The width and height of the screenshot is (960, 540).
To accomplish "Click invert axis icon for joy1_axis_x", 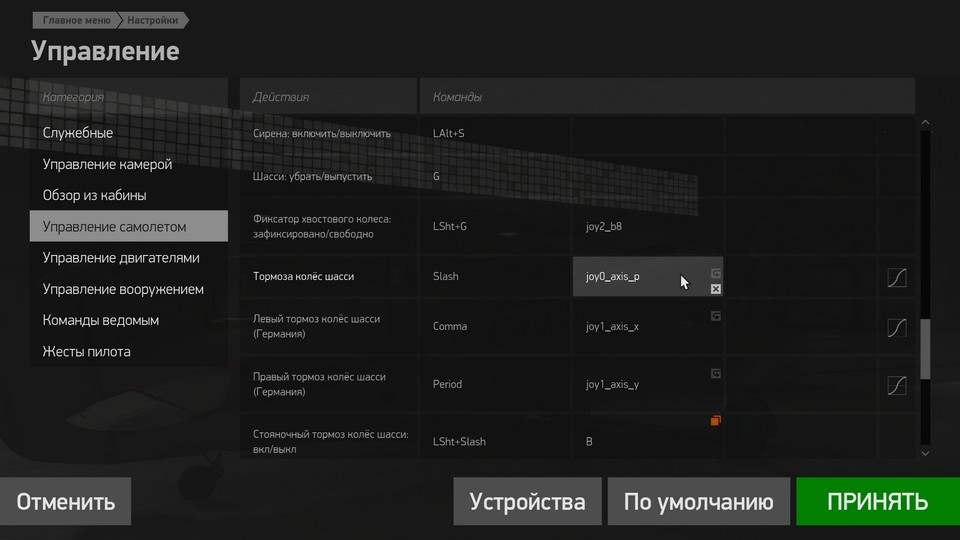I will click(x=716, y=316).
